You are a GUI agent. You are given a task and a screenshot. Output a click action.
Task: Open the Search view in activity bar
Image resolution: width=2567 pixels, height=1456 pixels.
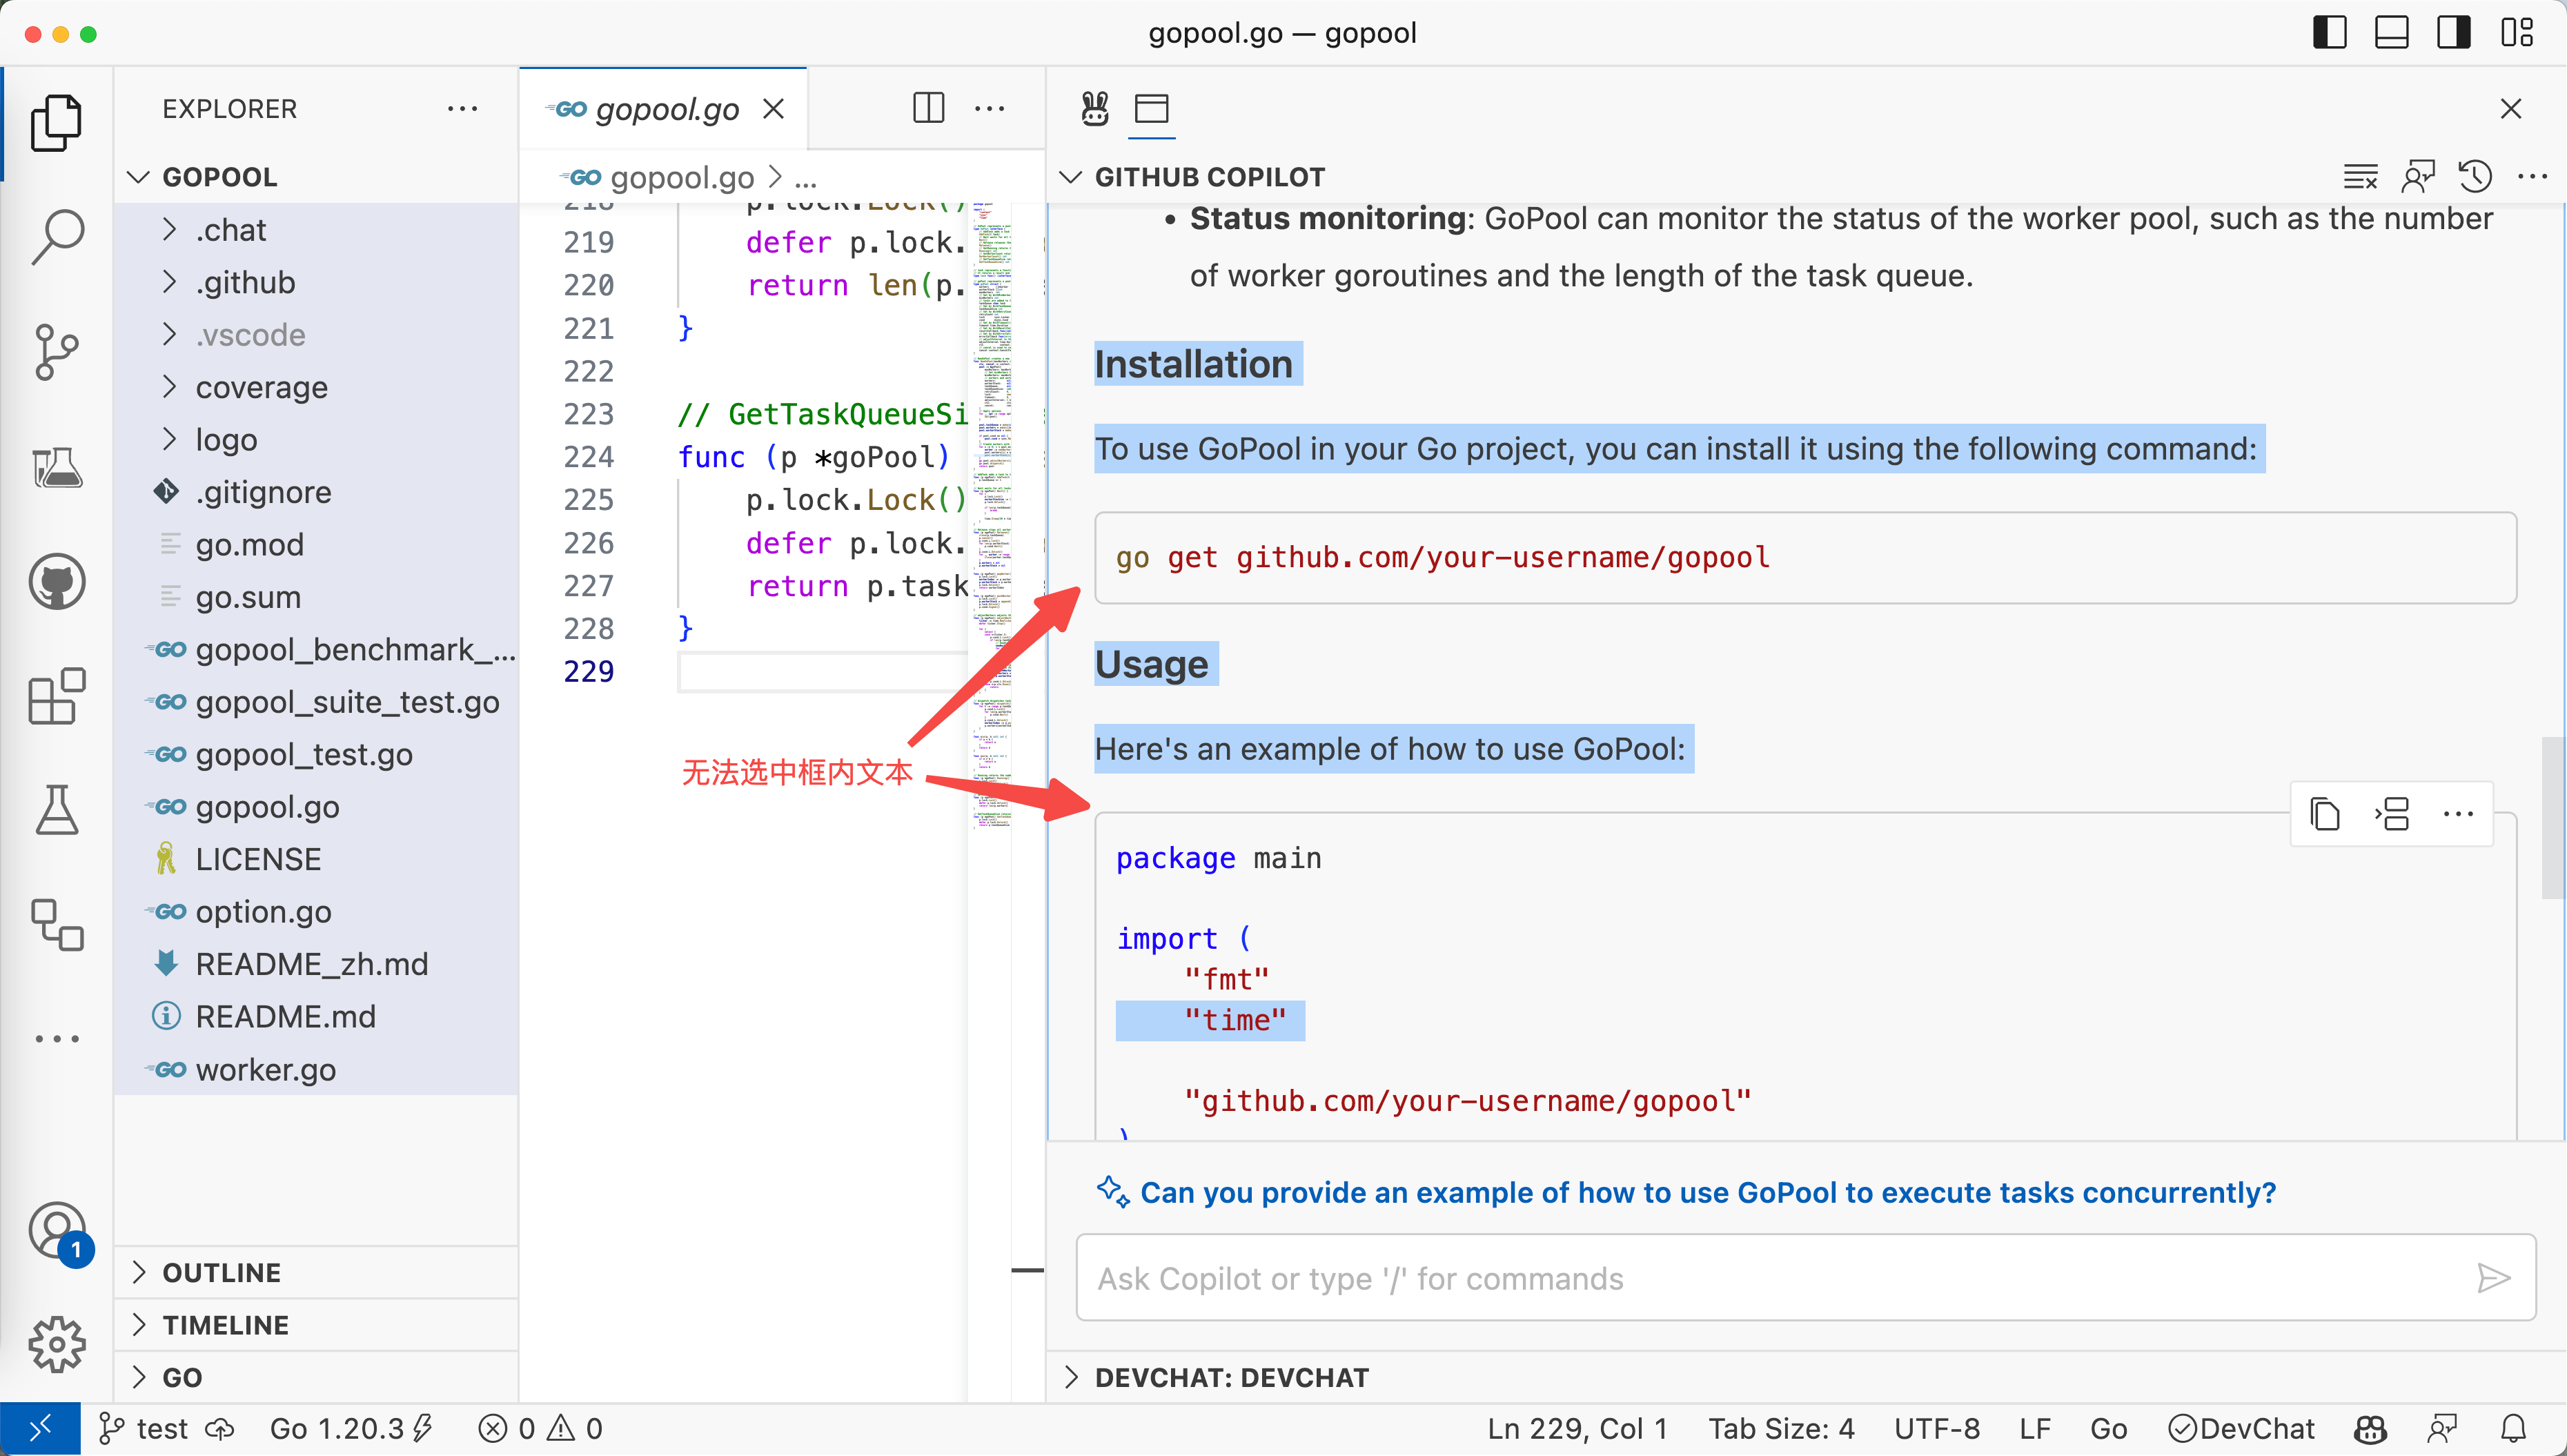coord(57,236)
